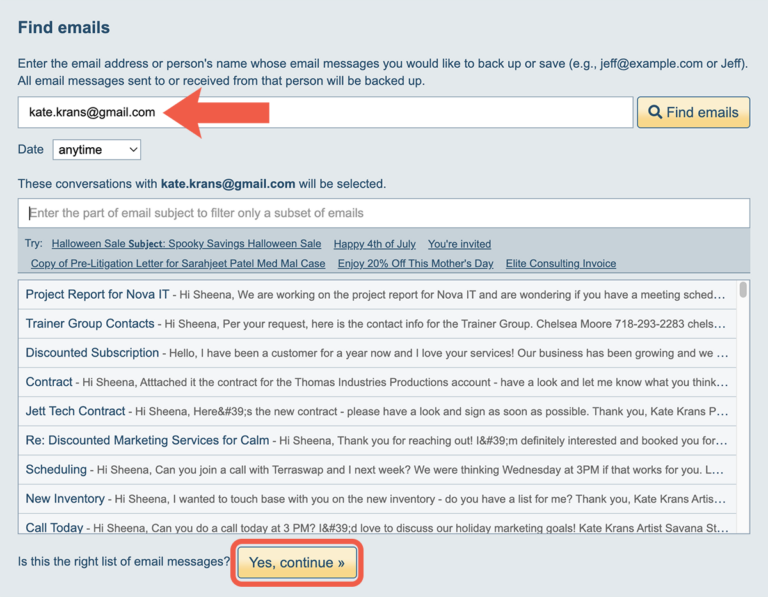
Task: Select the Contract email about Thomas Industries
Action: (377, 382)
